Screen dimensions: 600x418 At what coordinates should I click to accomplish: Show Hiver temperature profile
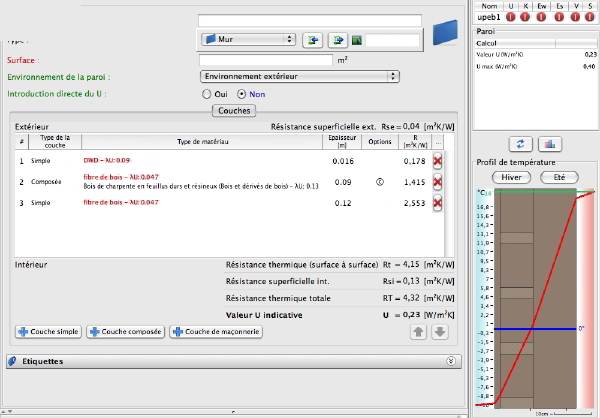pos(511,177)
